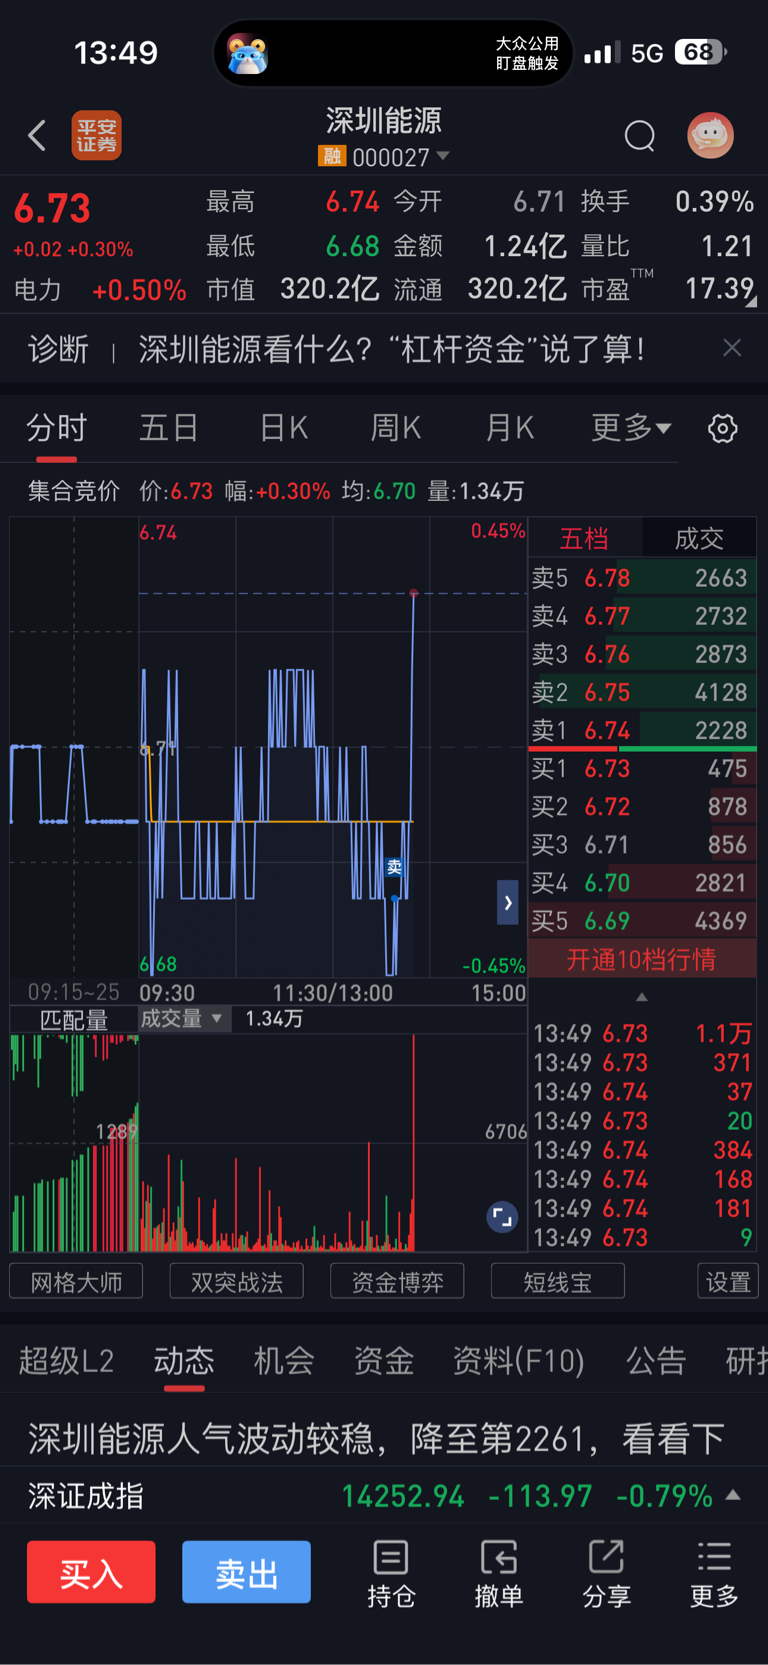The height and width of the screenshot is (1665, 768).
Task: Tap the 分享 share icon
Action: [607, 1574]
